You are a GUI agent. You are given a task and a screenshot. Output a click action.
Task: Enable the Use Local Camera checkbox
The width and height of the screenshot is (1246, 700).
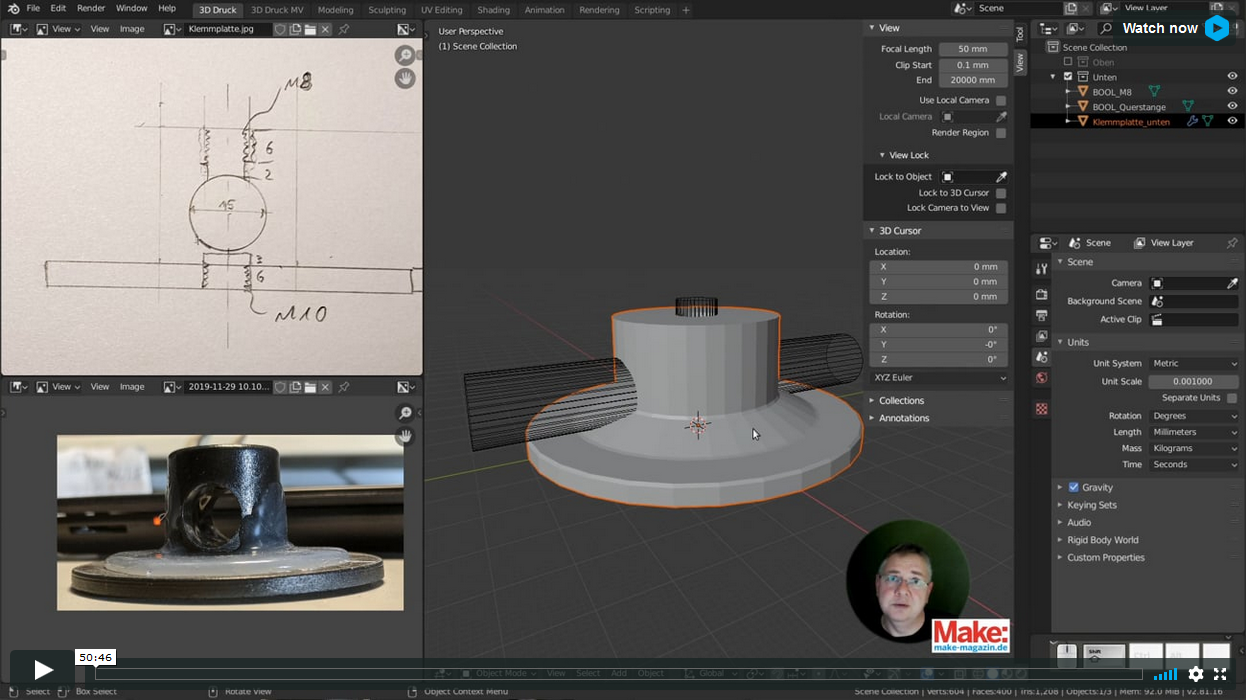pos(1001,101)
